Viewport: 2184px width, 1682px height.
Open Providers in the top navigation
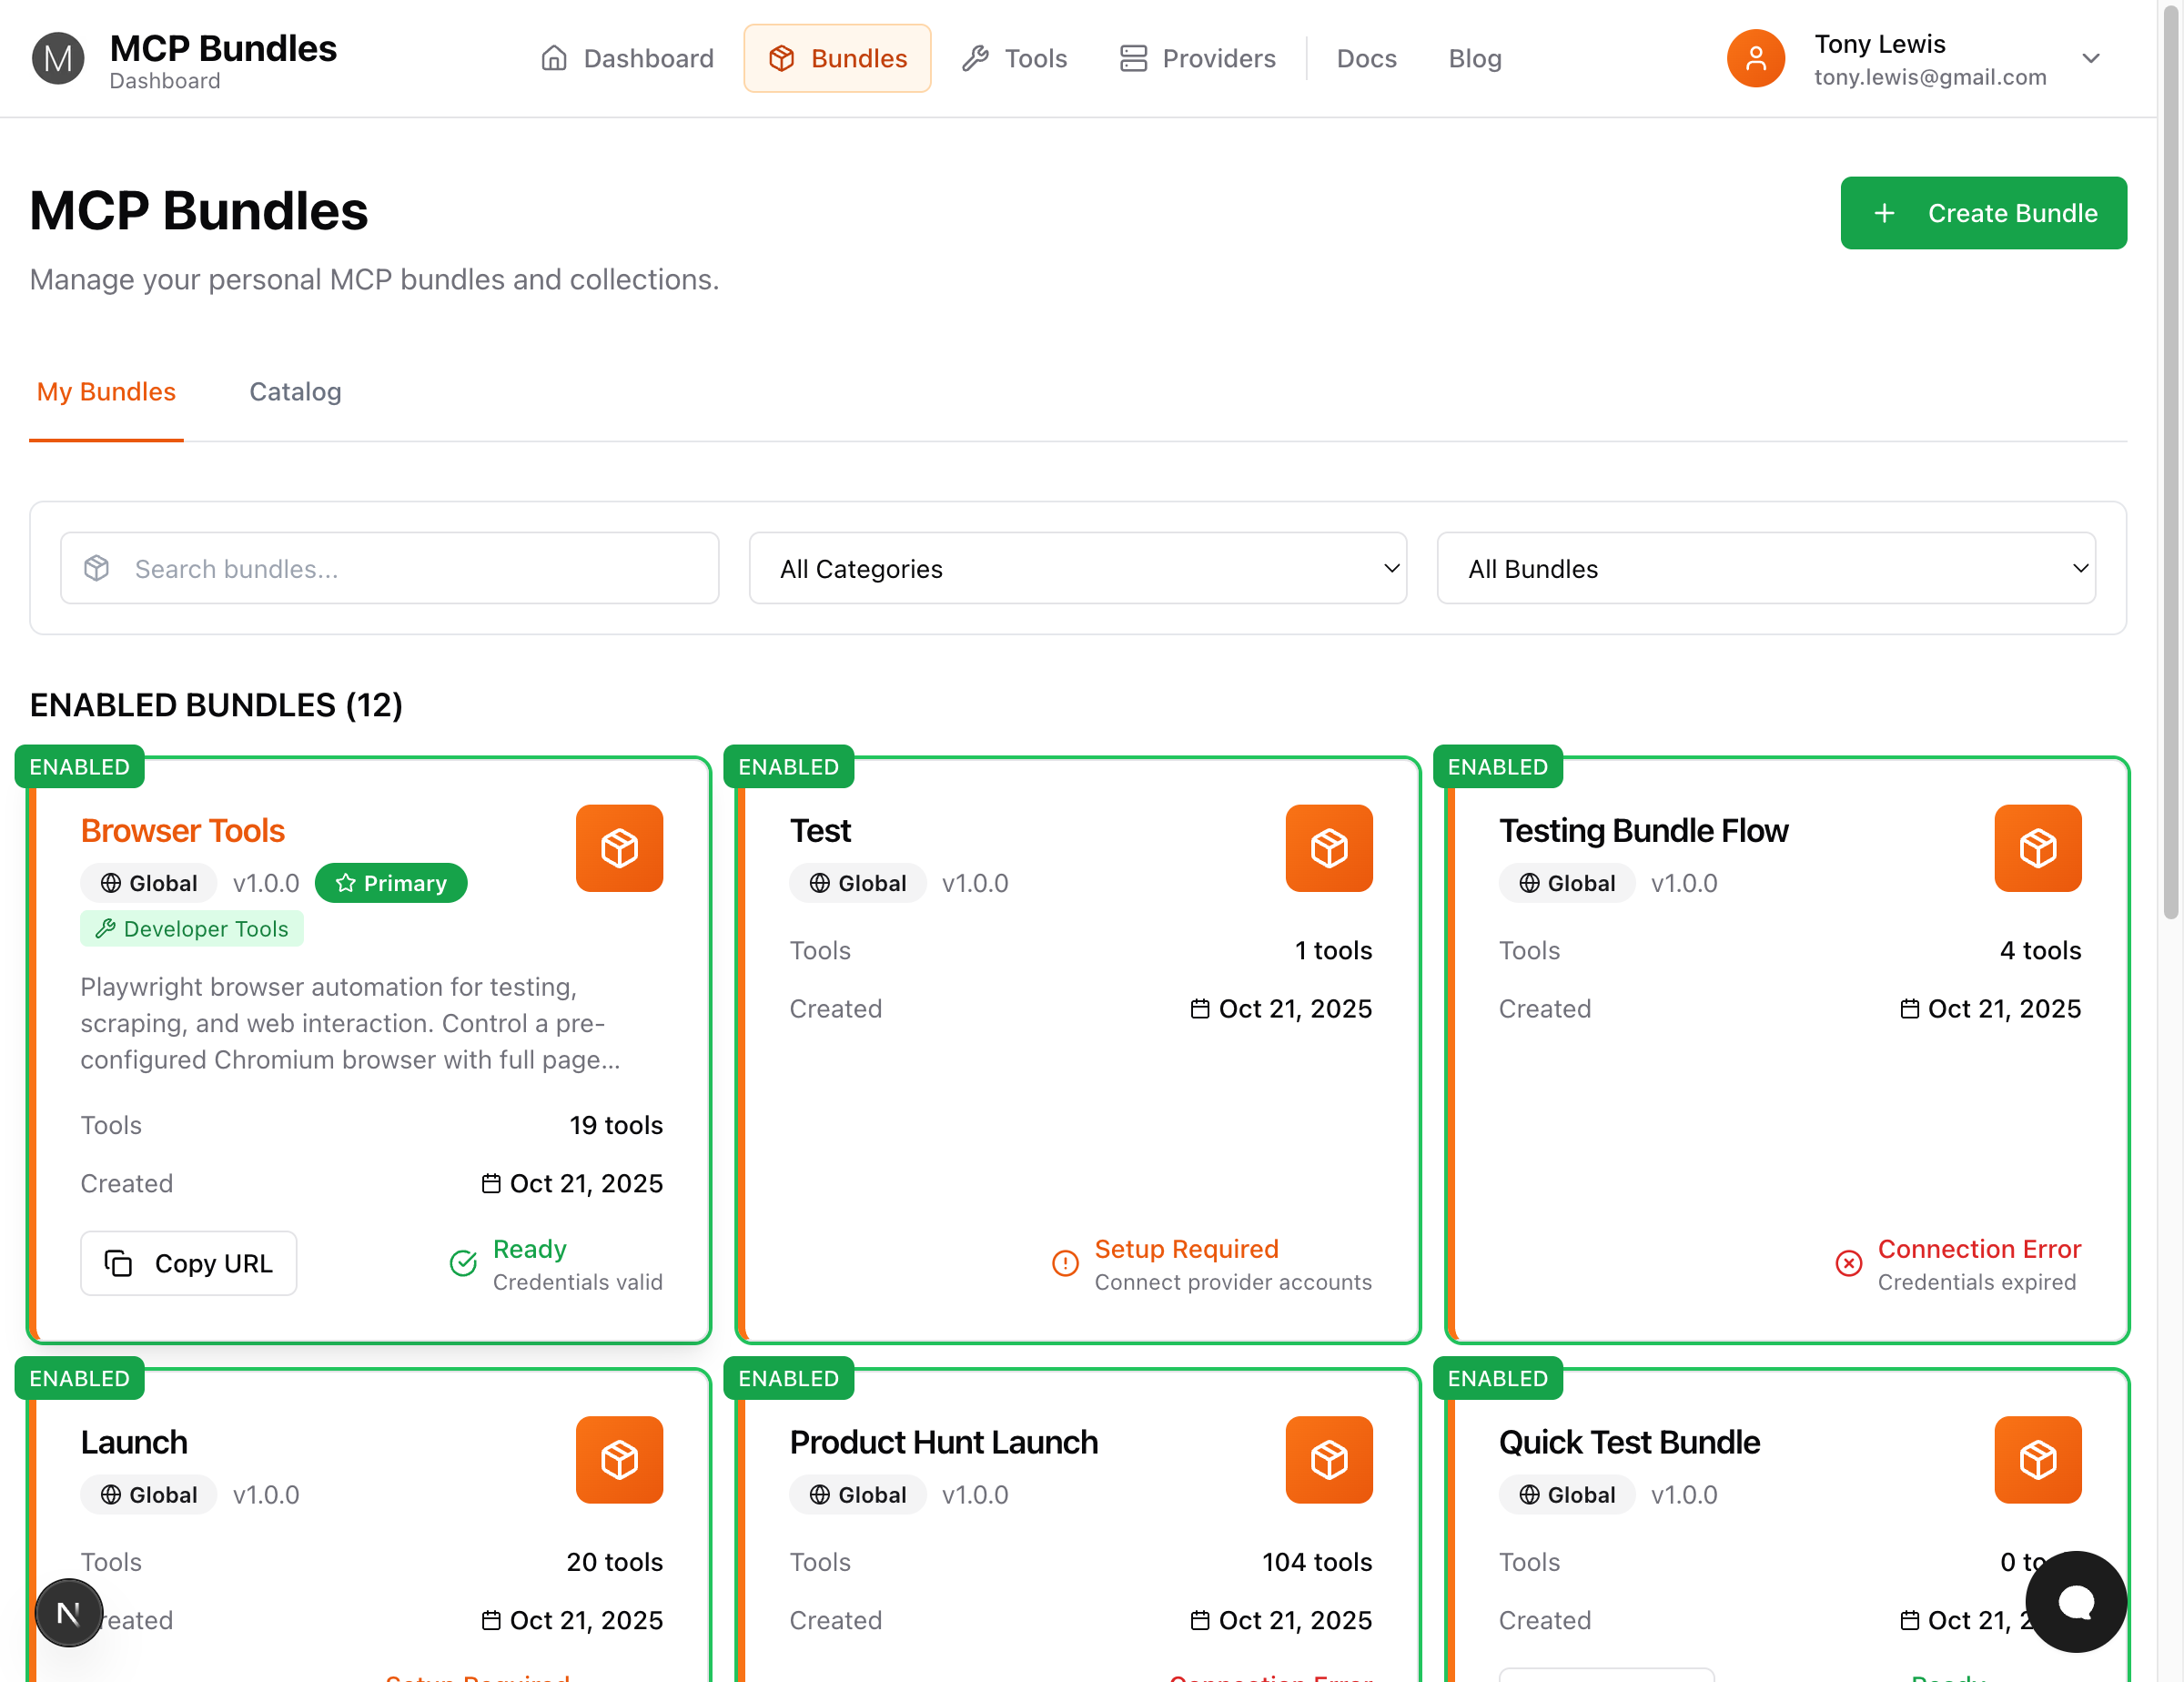1197,59
